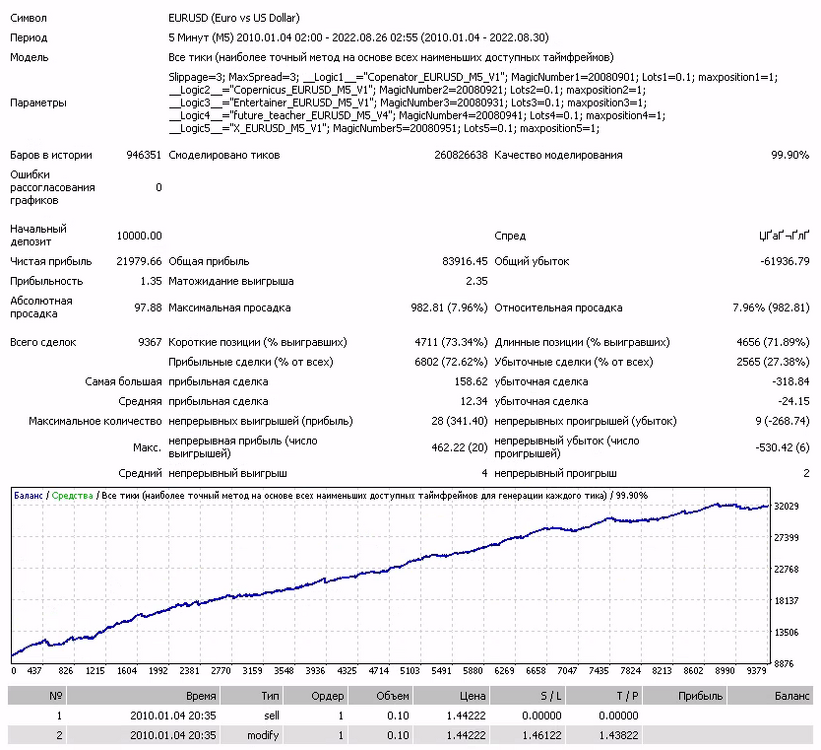821x750 pixels.
Task: Select the Slippage=3 parameter line
Action: point(473,77)
